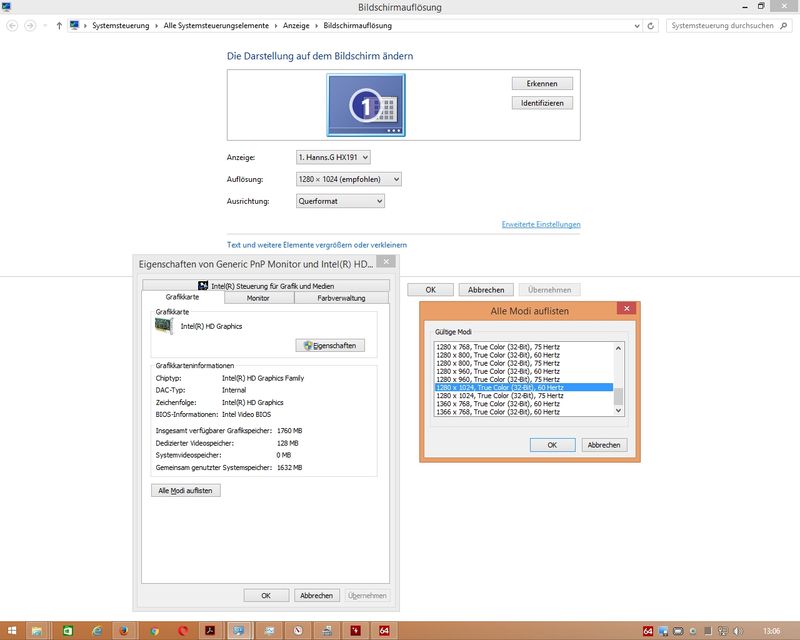Select '1280 x 800, True Color (32-Bit), 60 Hertz'
The width and height of the screenshot is (800, 640).
(x=524, y=355)
